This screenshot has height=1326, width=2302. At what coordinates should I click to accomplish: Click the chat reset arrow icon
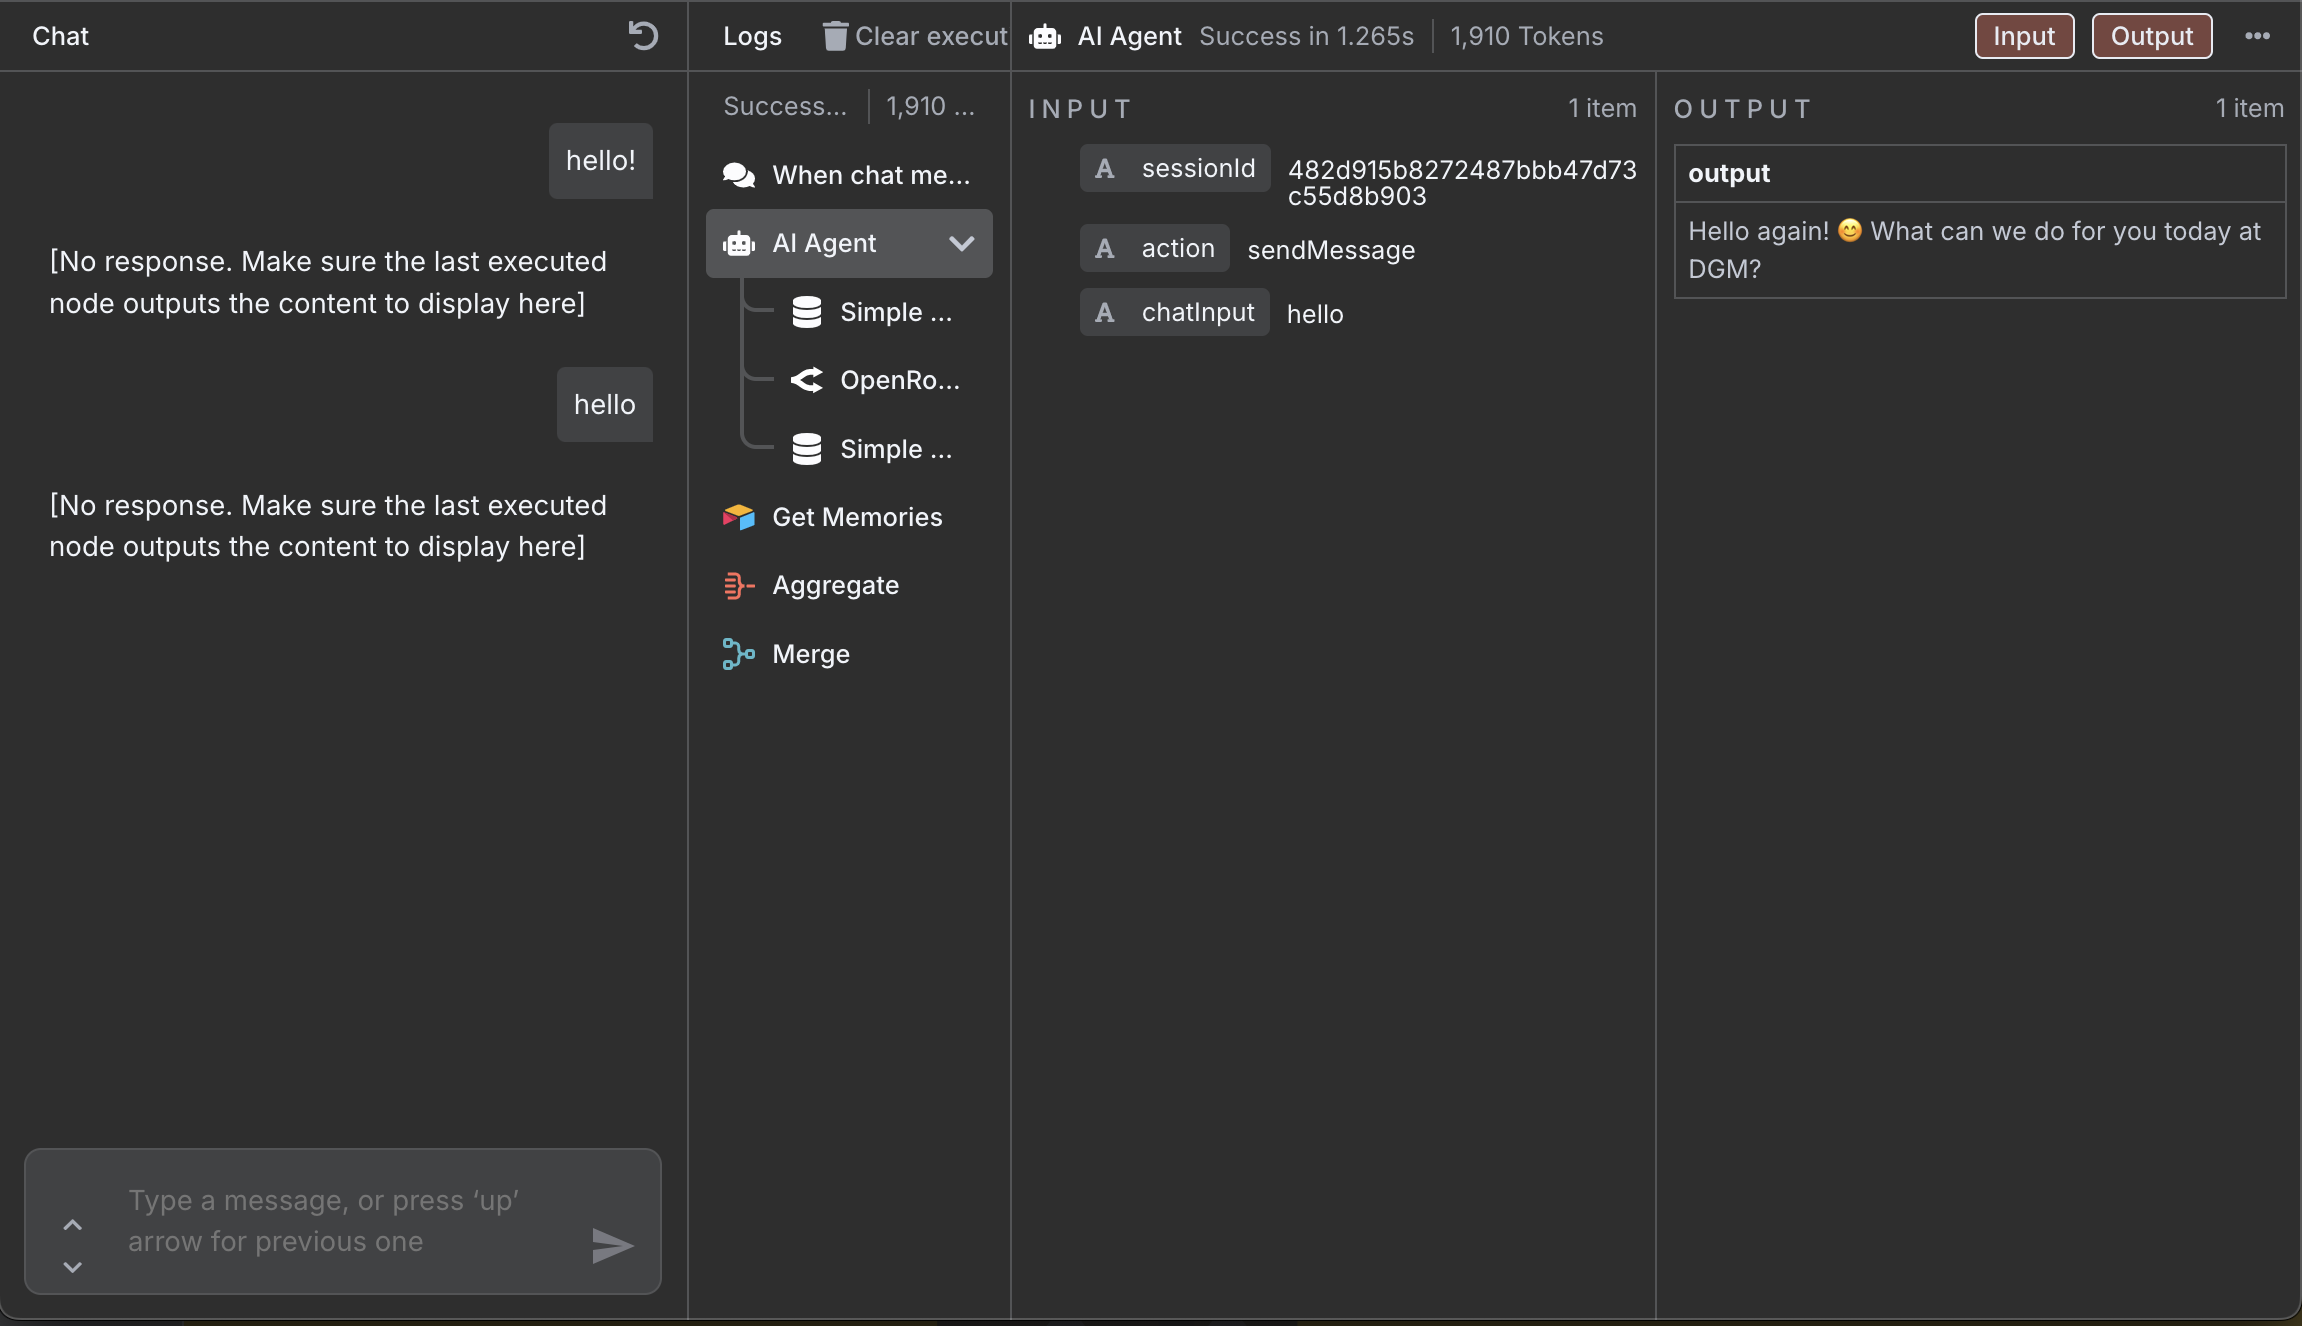[x=643, y=36]
